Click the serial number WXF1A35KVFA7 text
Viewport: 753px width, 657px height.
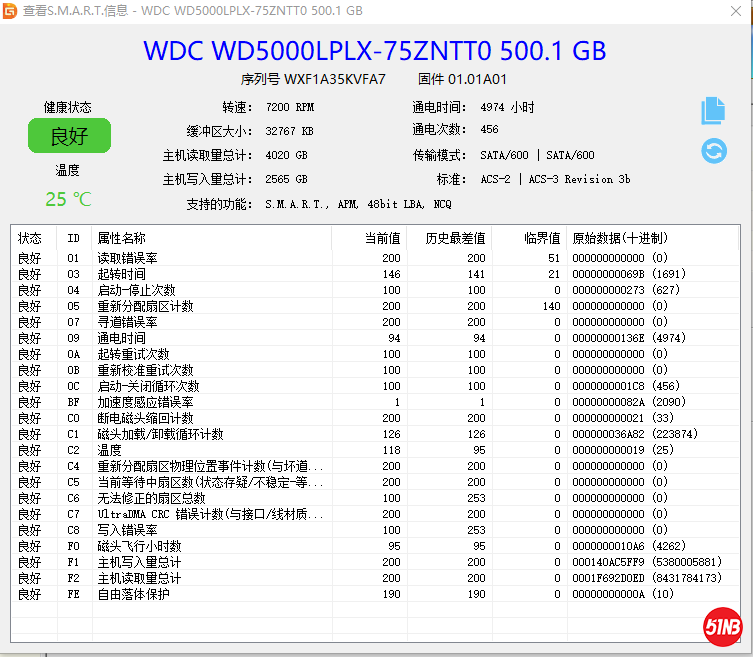(334, 79)
